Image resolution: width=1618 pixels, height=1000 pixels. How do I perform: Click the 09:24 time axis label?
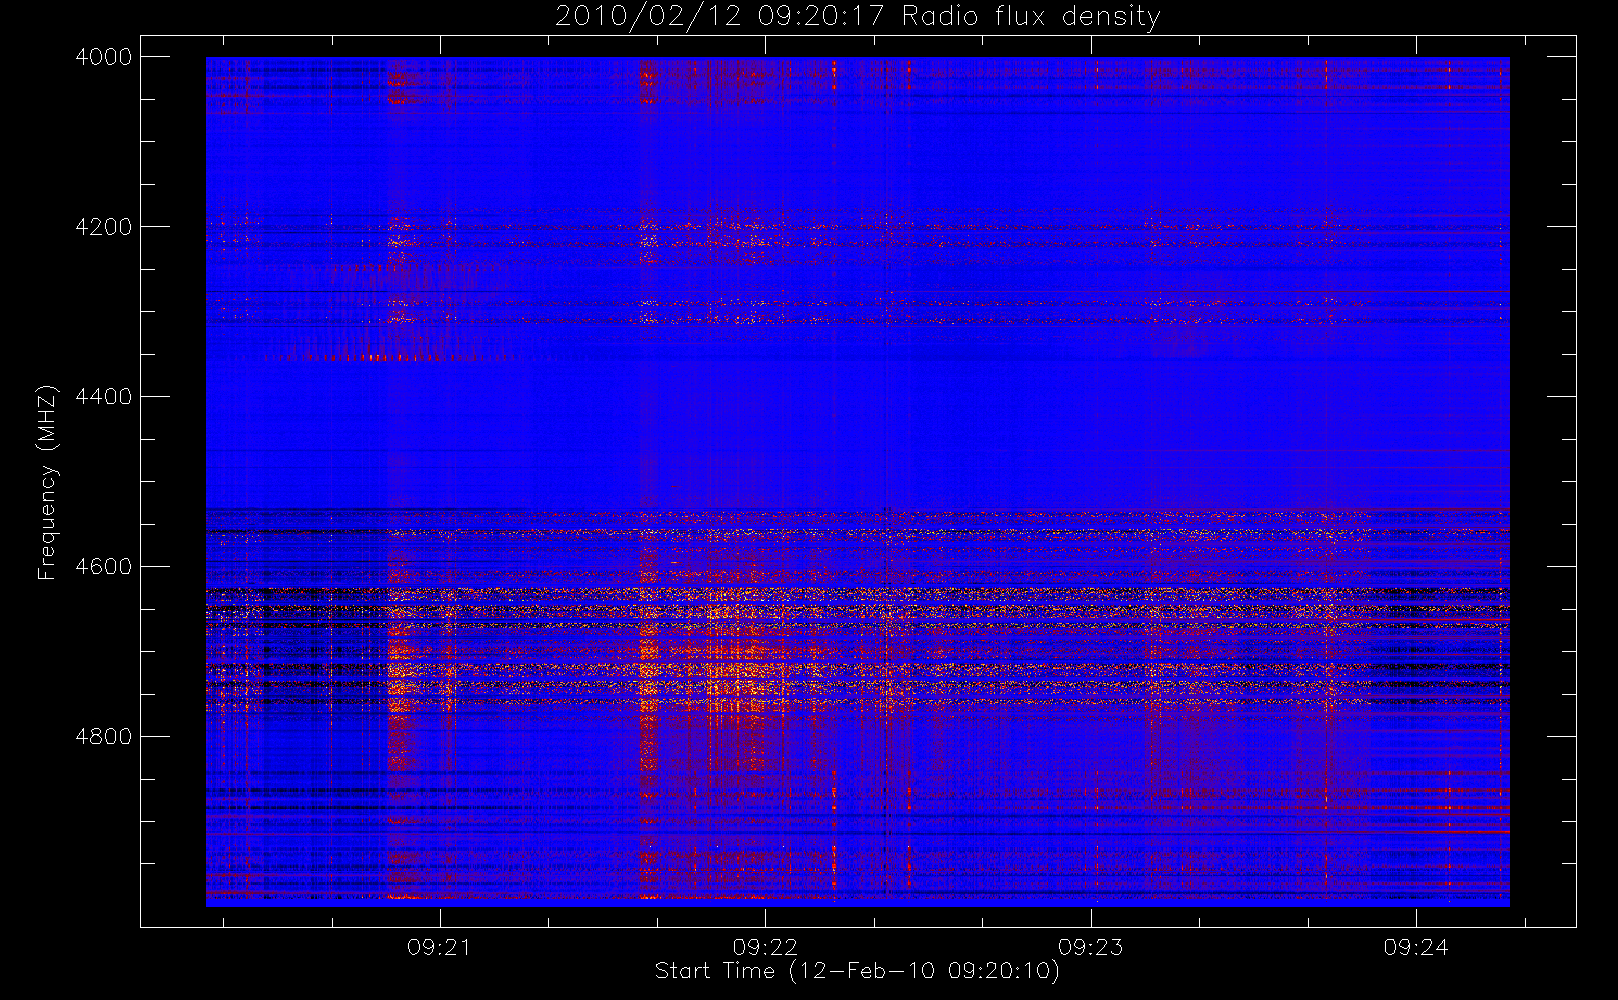pos(1416,947)
